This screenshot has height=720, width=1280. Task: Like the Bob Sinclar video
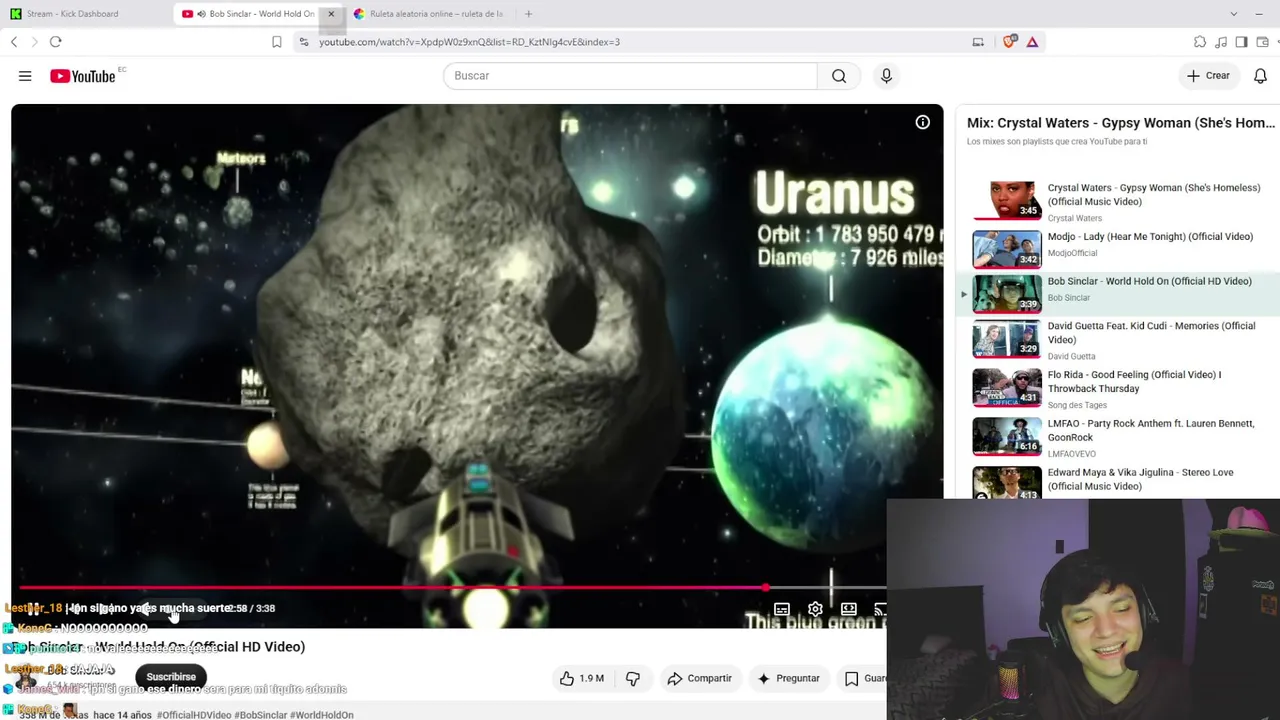tap(581, 678)
